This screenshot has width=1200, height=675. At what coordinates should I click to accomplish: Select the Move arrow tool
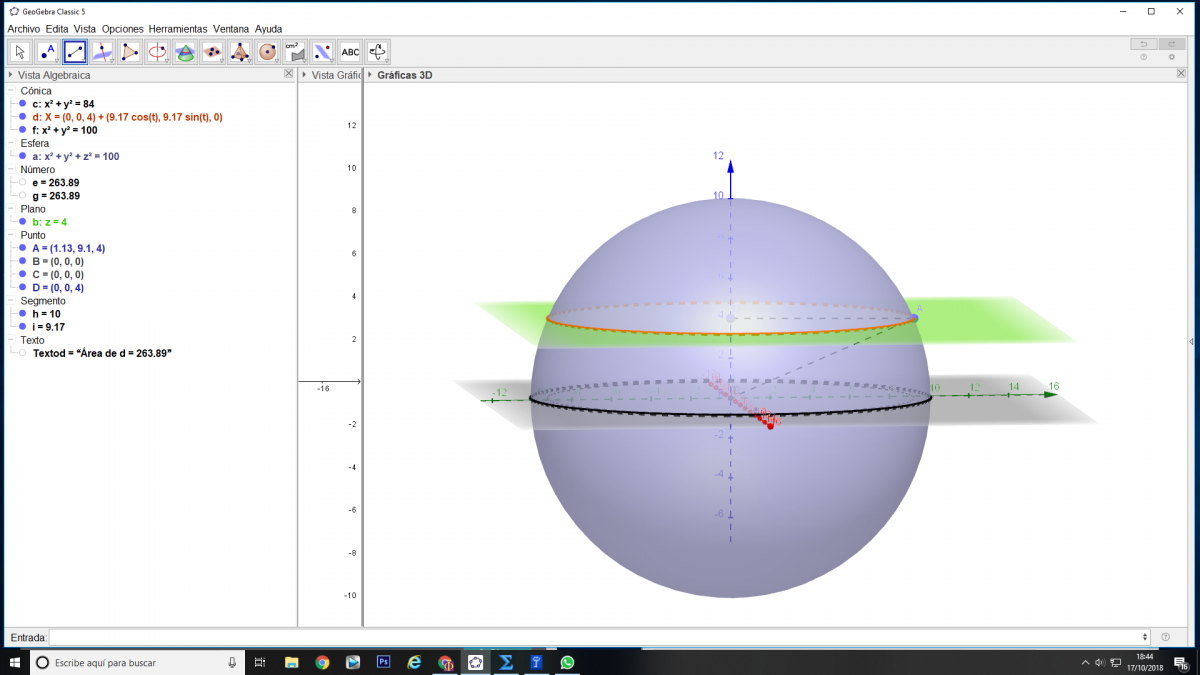(x=20, y=52)
